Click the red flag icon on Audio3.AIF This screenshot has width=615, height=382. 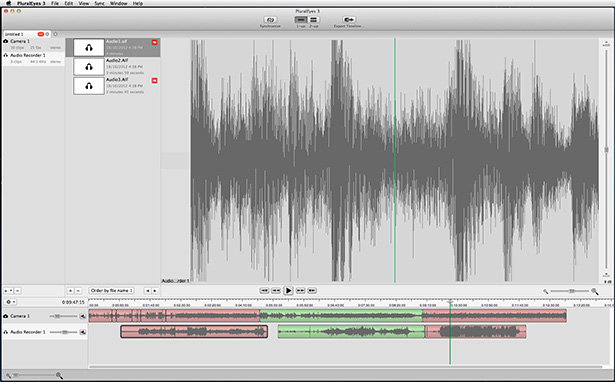tap(155, 80)
